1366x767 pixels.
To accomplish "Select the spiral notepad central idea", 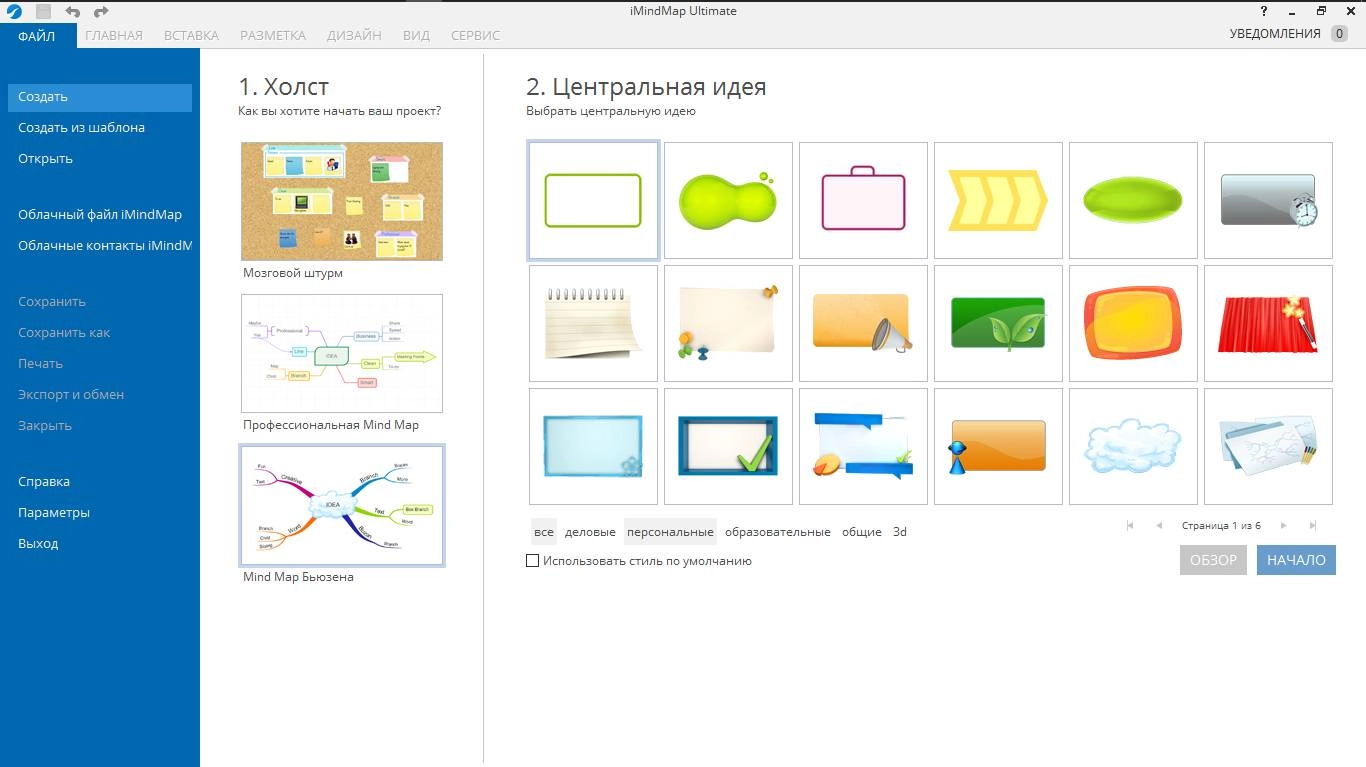I will (x=593, y=323).
